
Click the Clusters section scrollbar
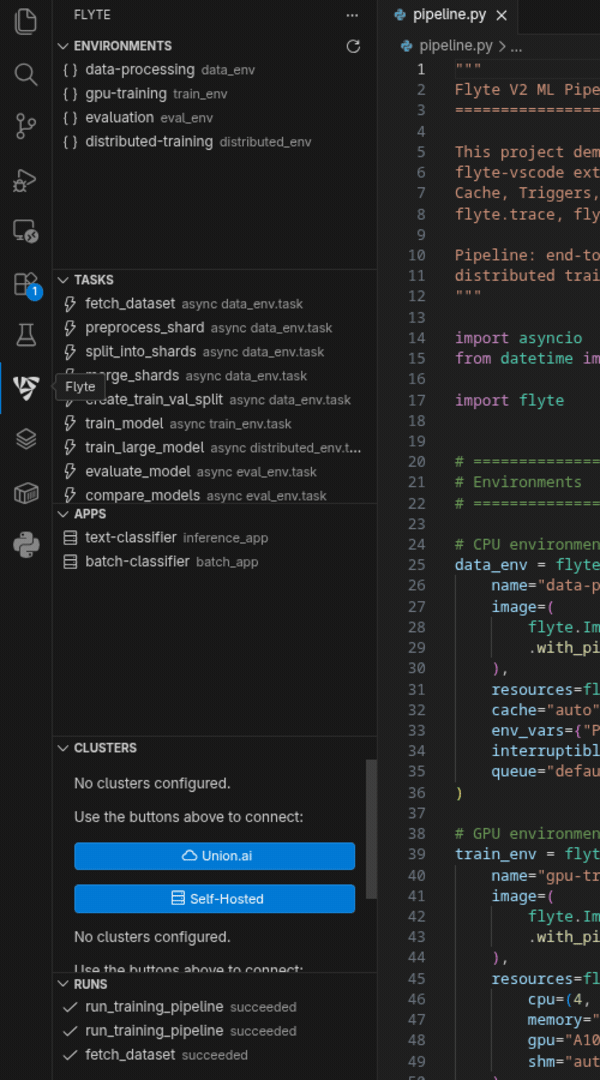[371, 829]
